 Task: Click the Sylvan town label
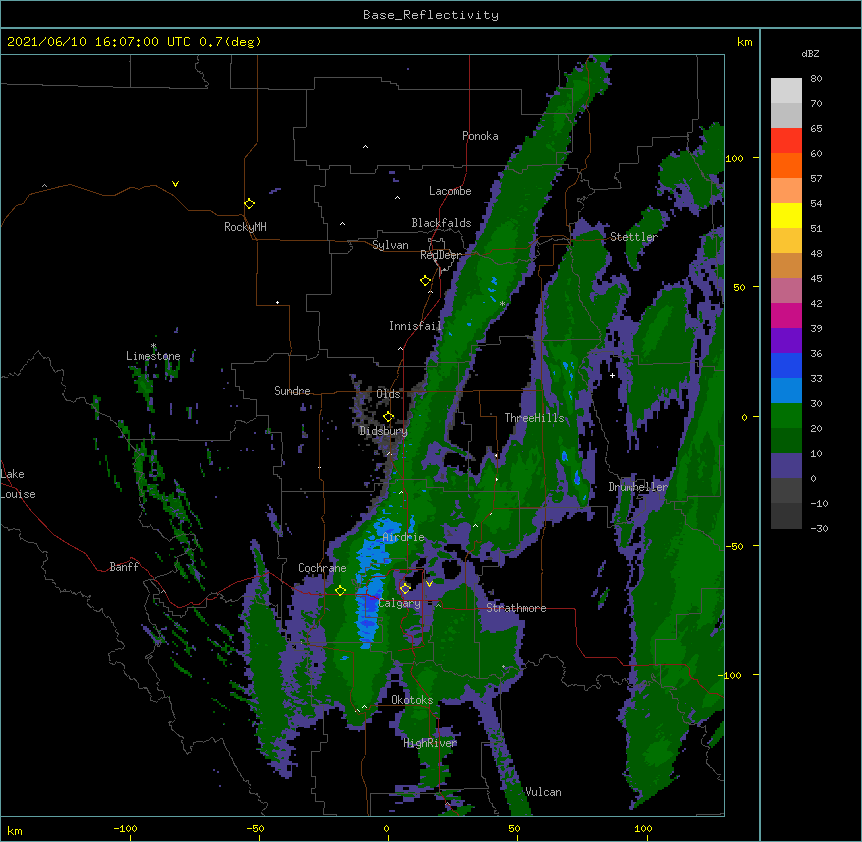pos(390,245)
